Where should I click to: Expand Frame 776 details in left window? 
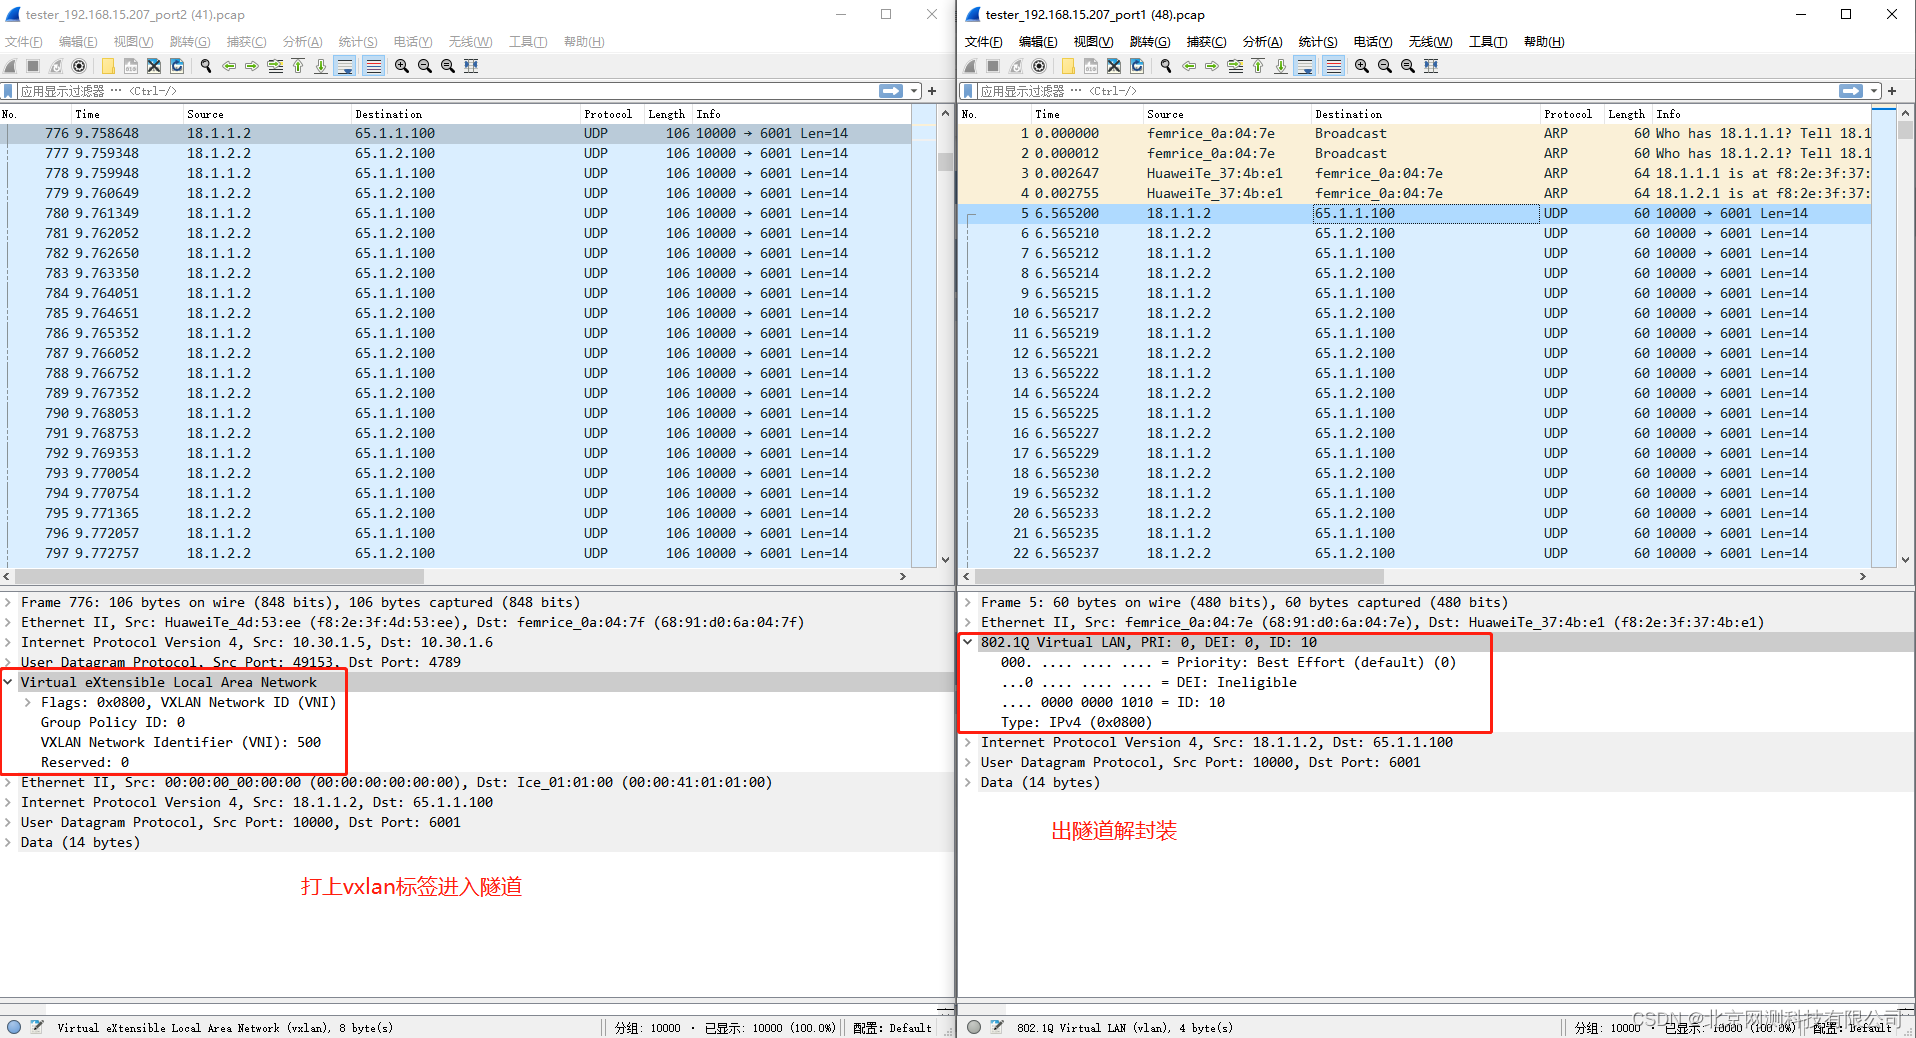point(8,602)
